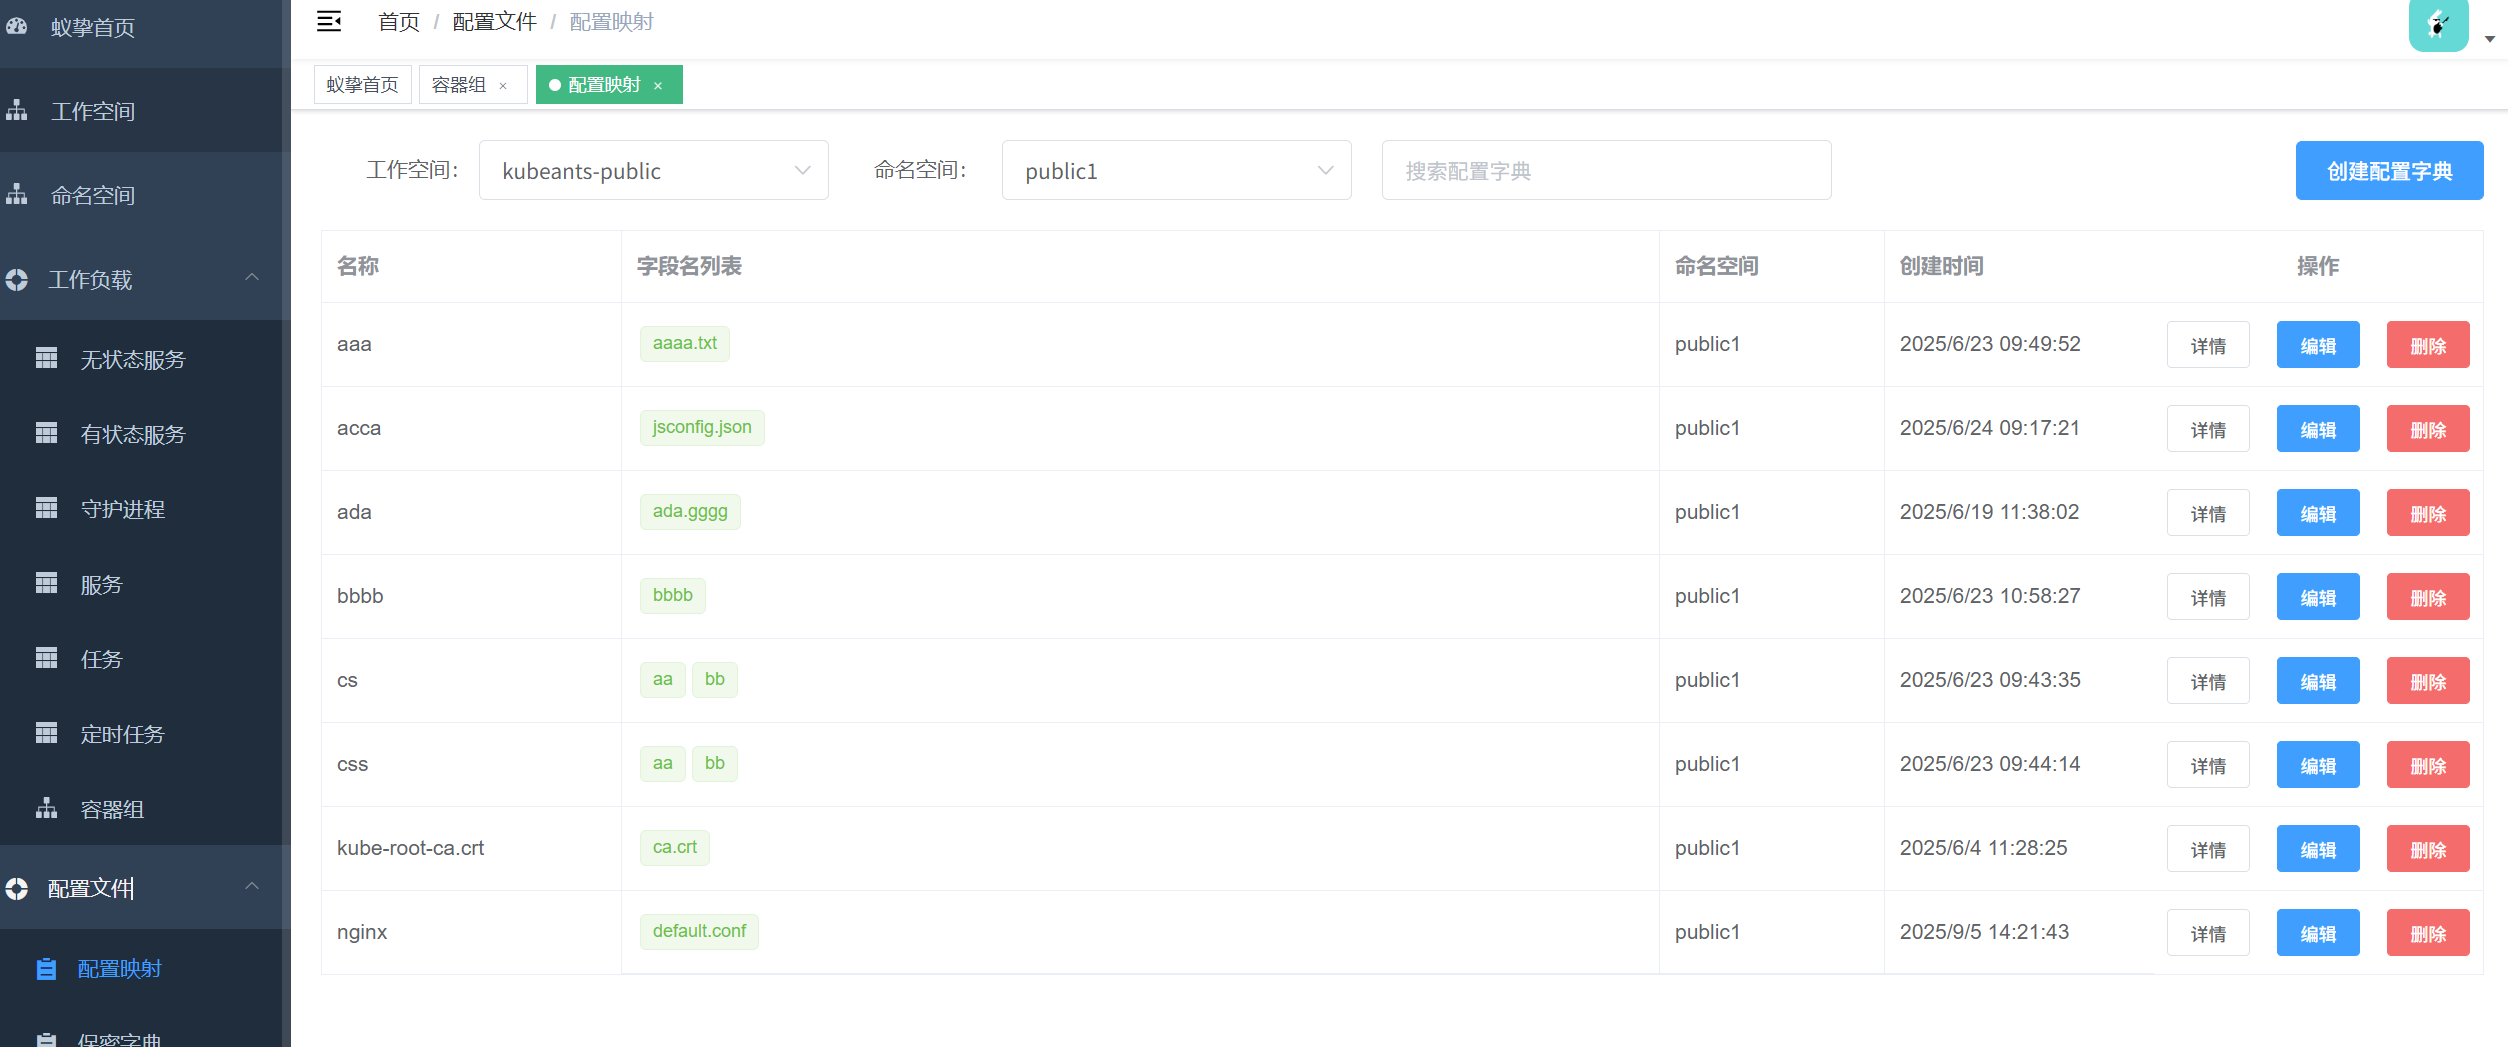Click the dashboard icon beside 蚁挚首页

click(17, 27)
